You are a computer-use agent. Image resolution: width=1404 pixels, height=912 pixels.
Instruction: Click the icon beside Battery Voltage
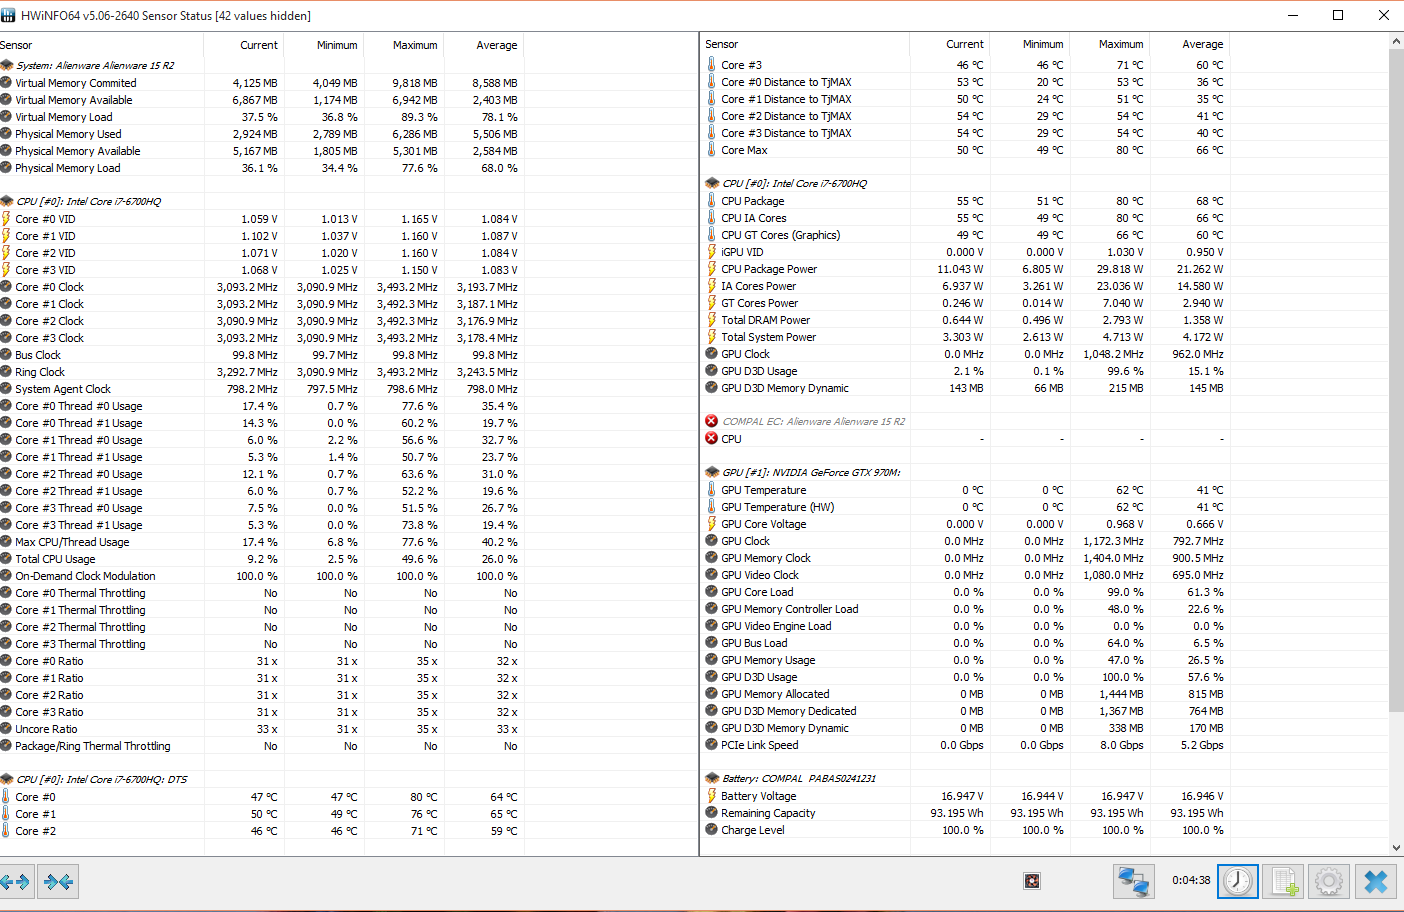click(712, 796)
